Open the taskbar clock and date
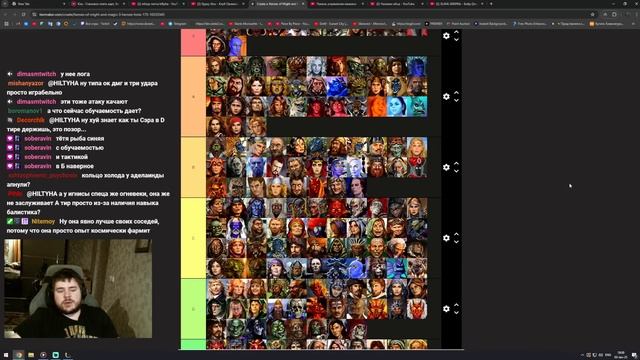 coord(621,355)
